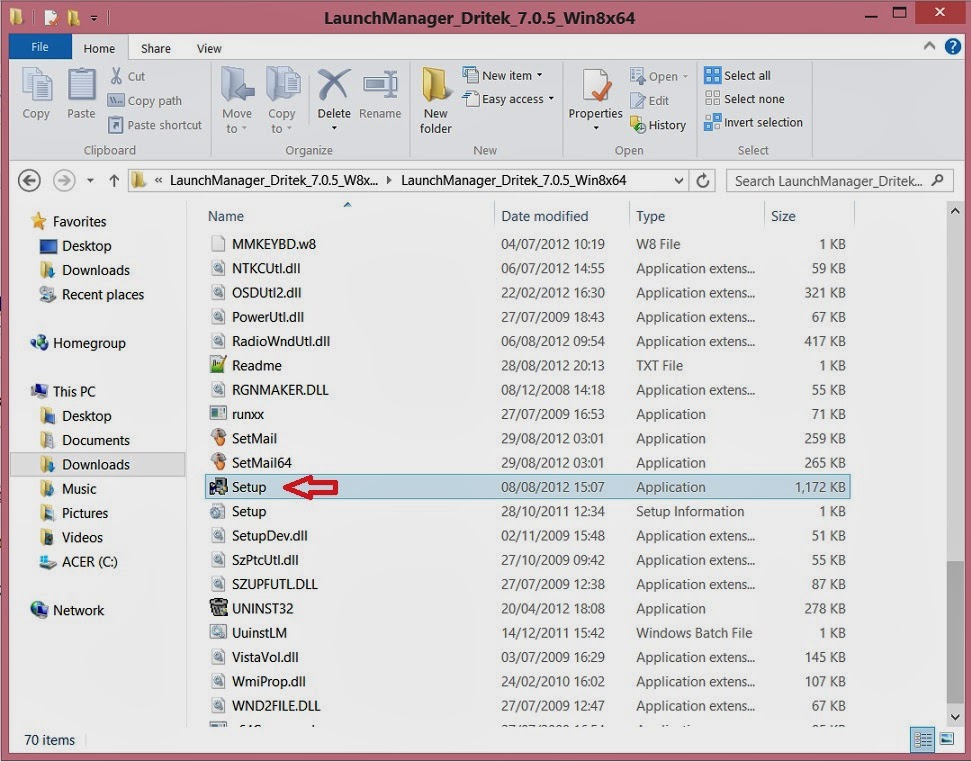Select Paste shortcut option
The image size is (971, 762).
155,125
